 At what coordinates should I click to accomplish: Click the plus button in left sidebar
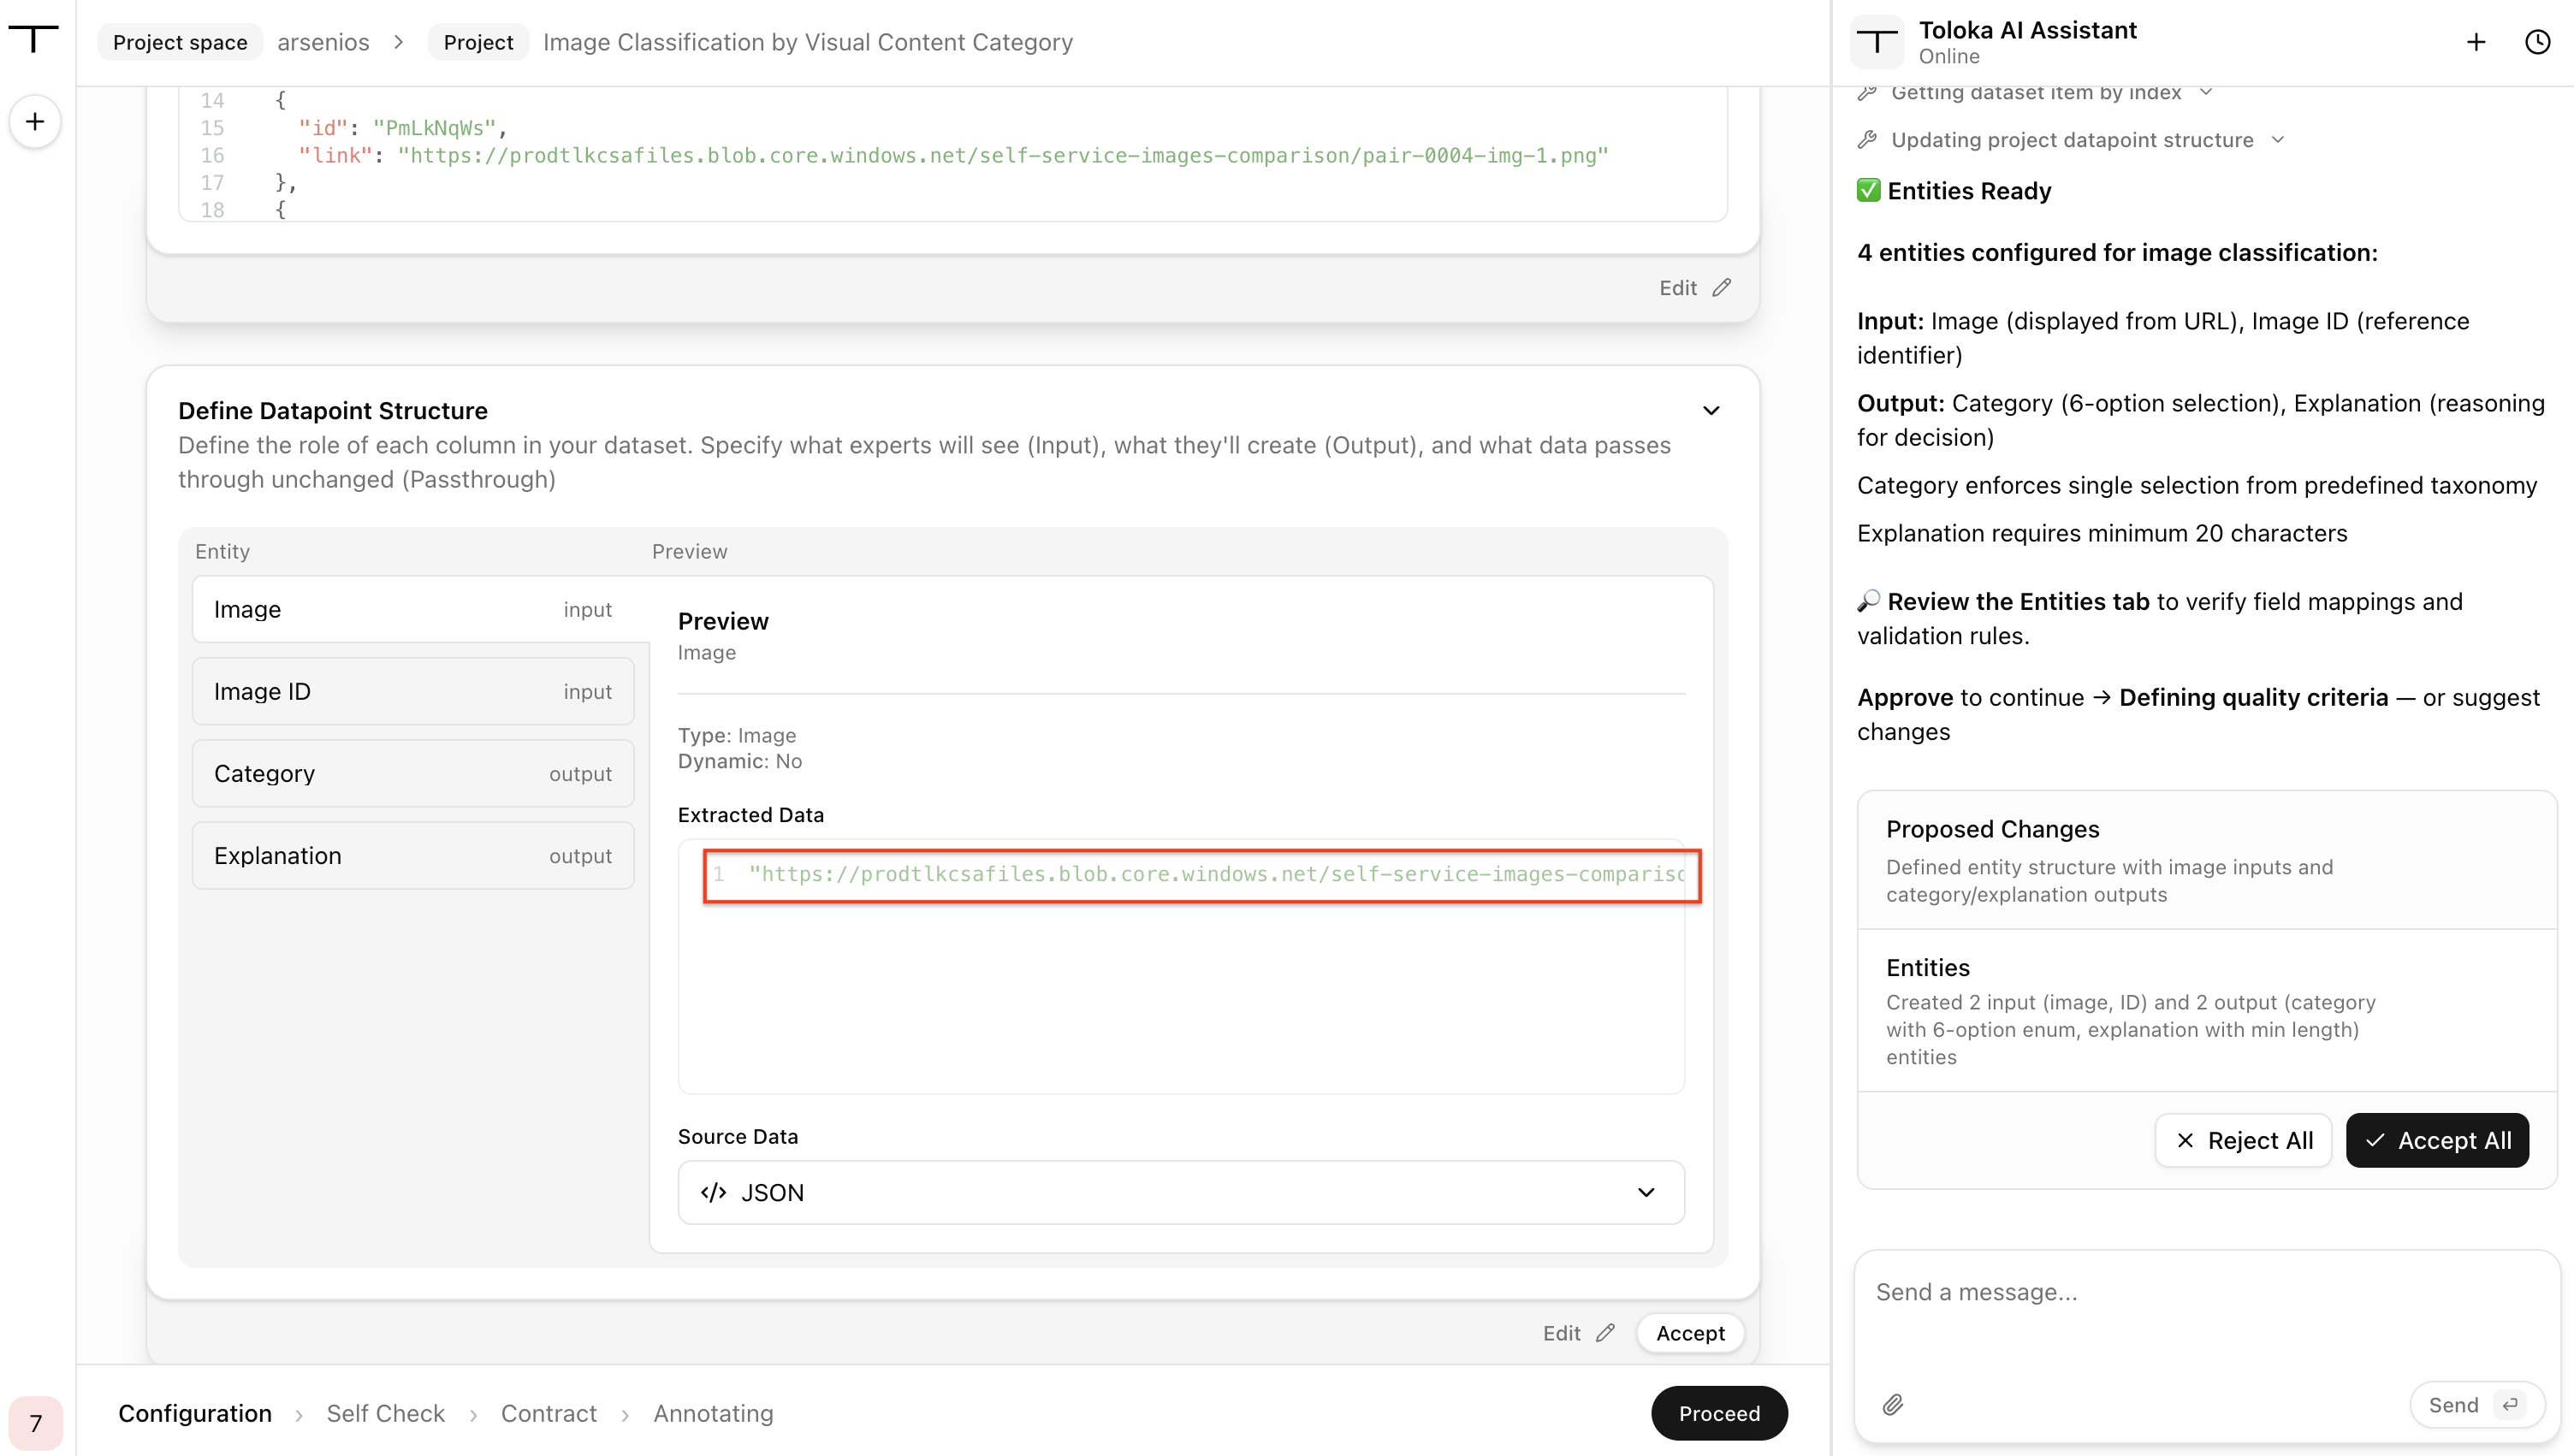35,122
